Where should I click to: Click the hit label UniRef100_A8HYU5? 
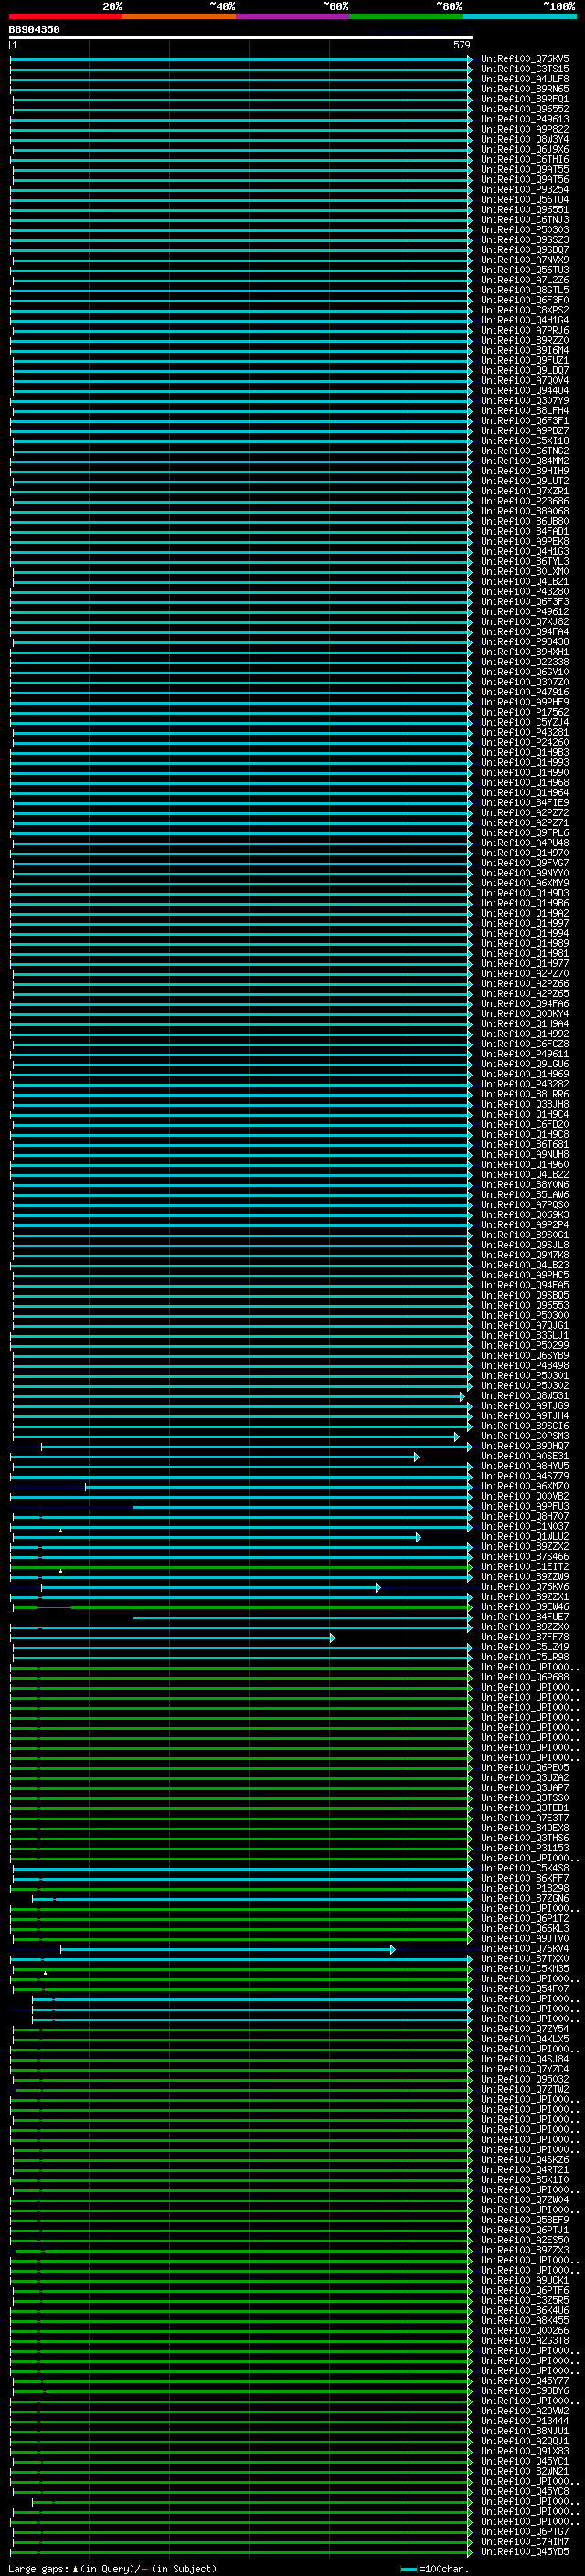525,1466
